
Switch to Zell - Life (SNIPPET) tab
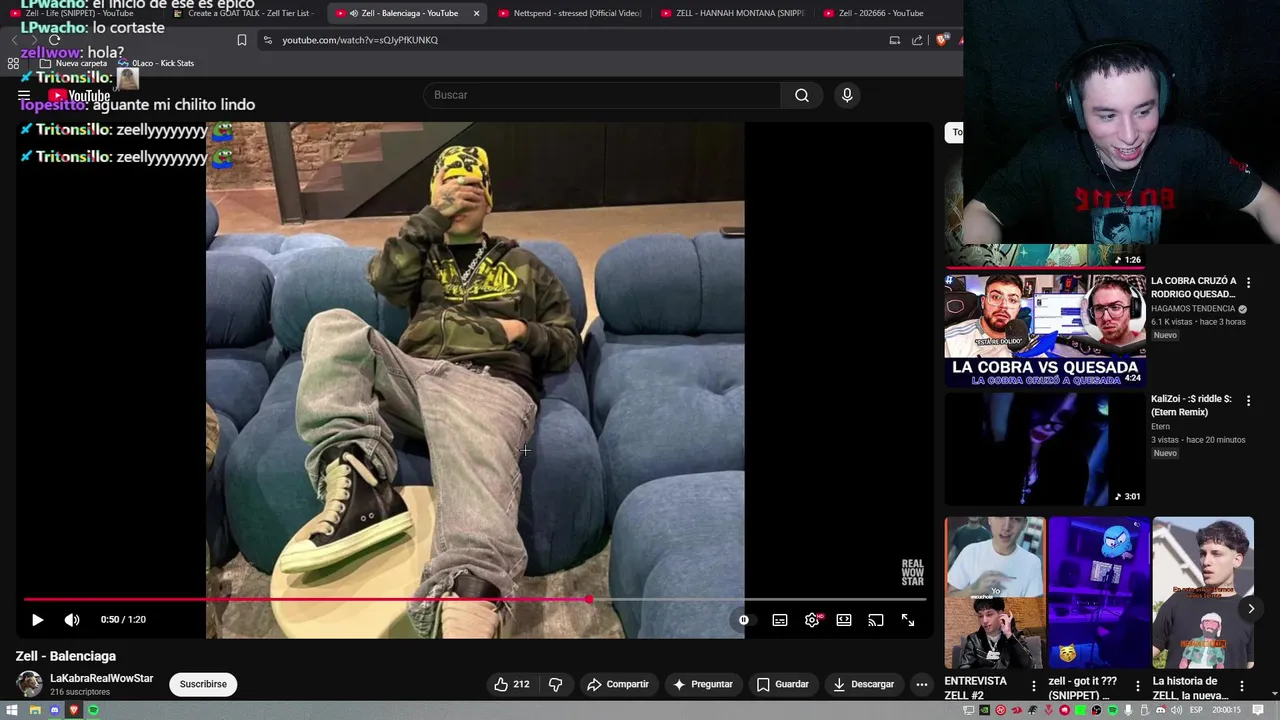pos(80,13)
